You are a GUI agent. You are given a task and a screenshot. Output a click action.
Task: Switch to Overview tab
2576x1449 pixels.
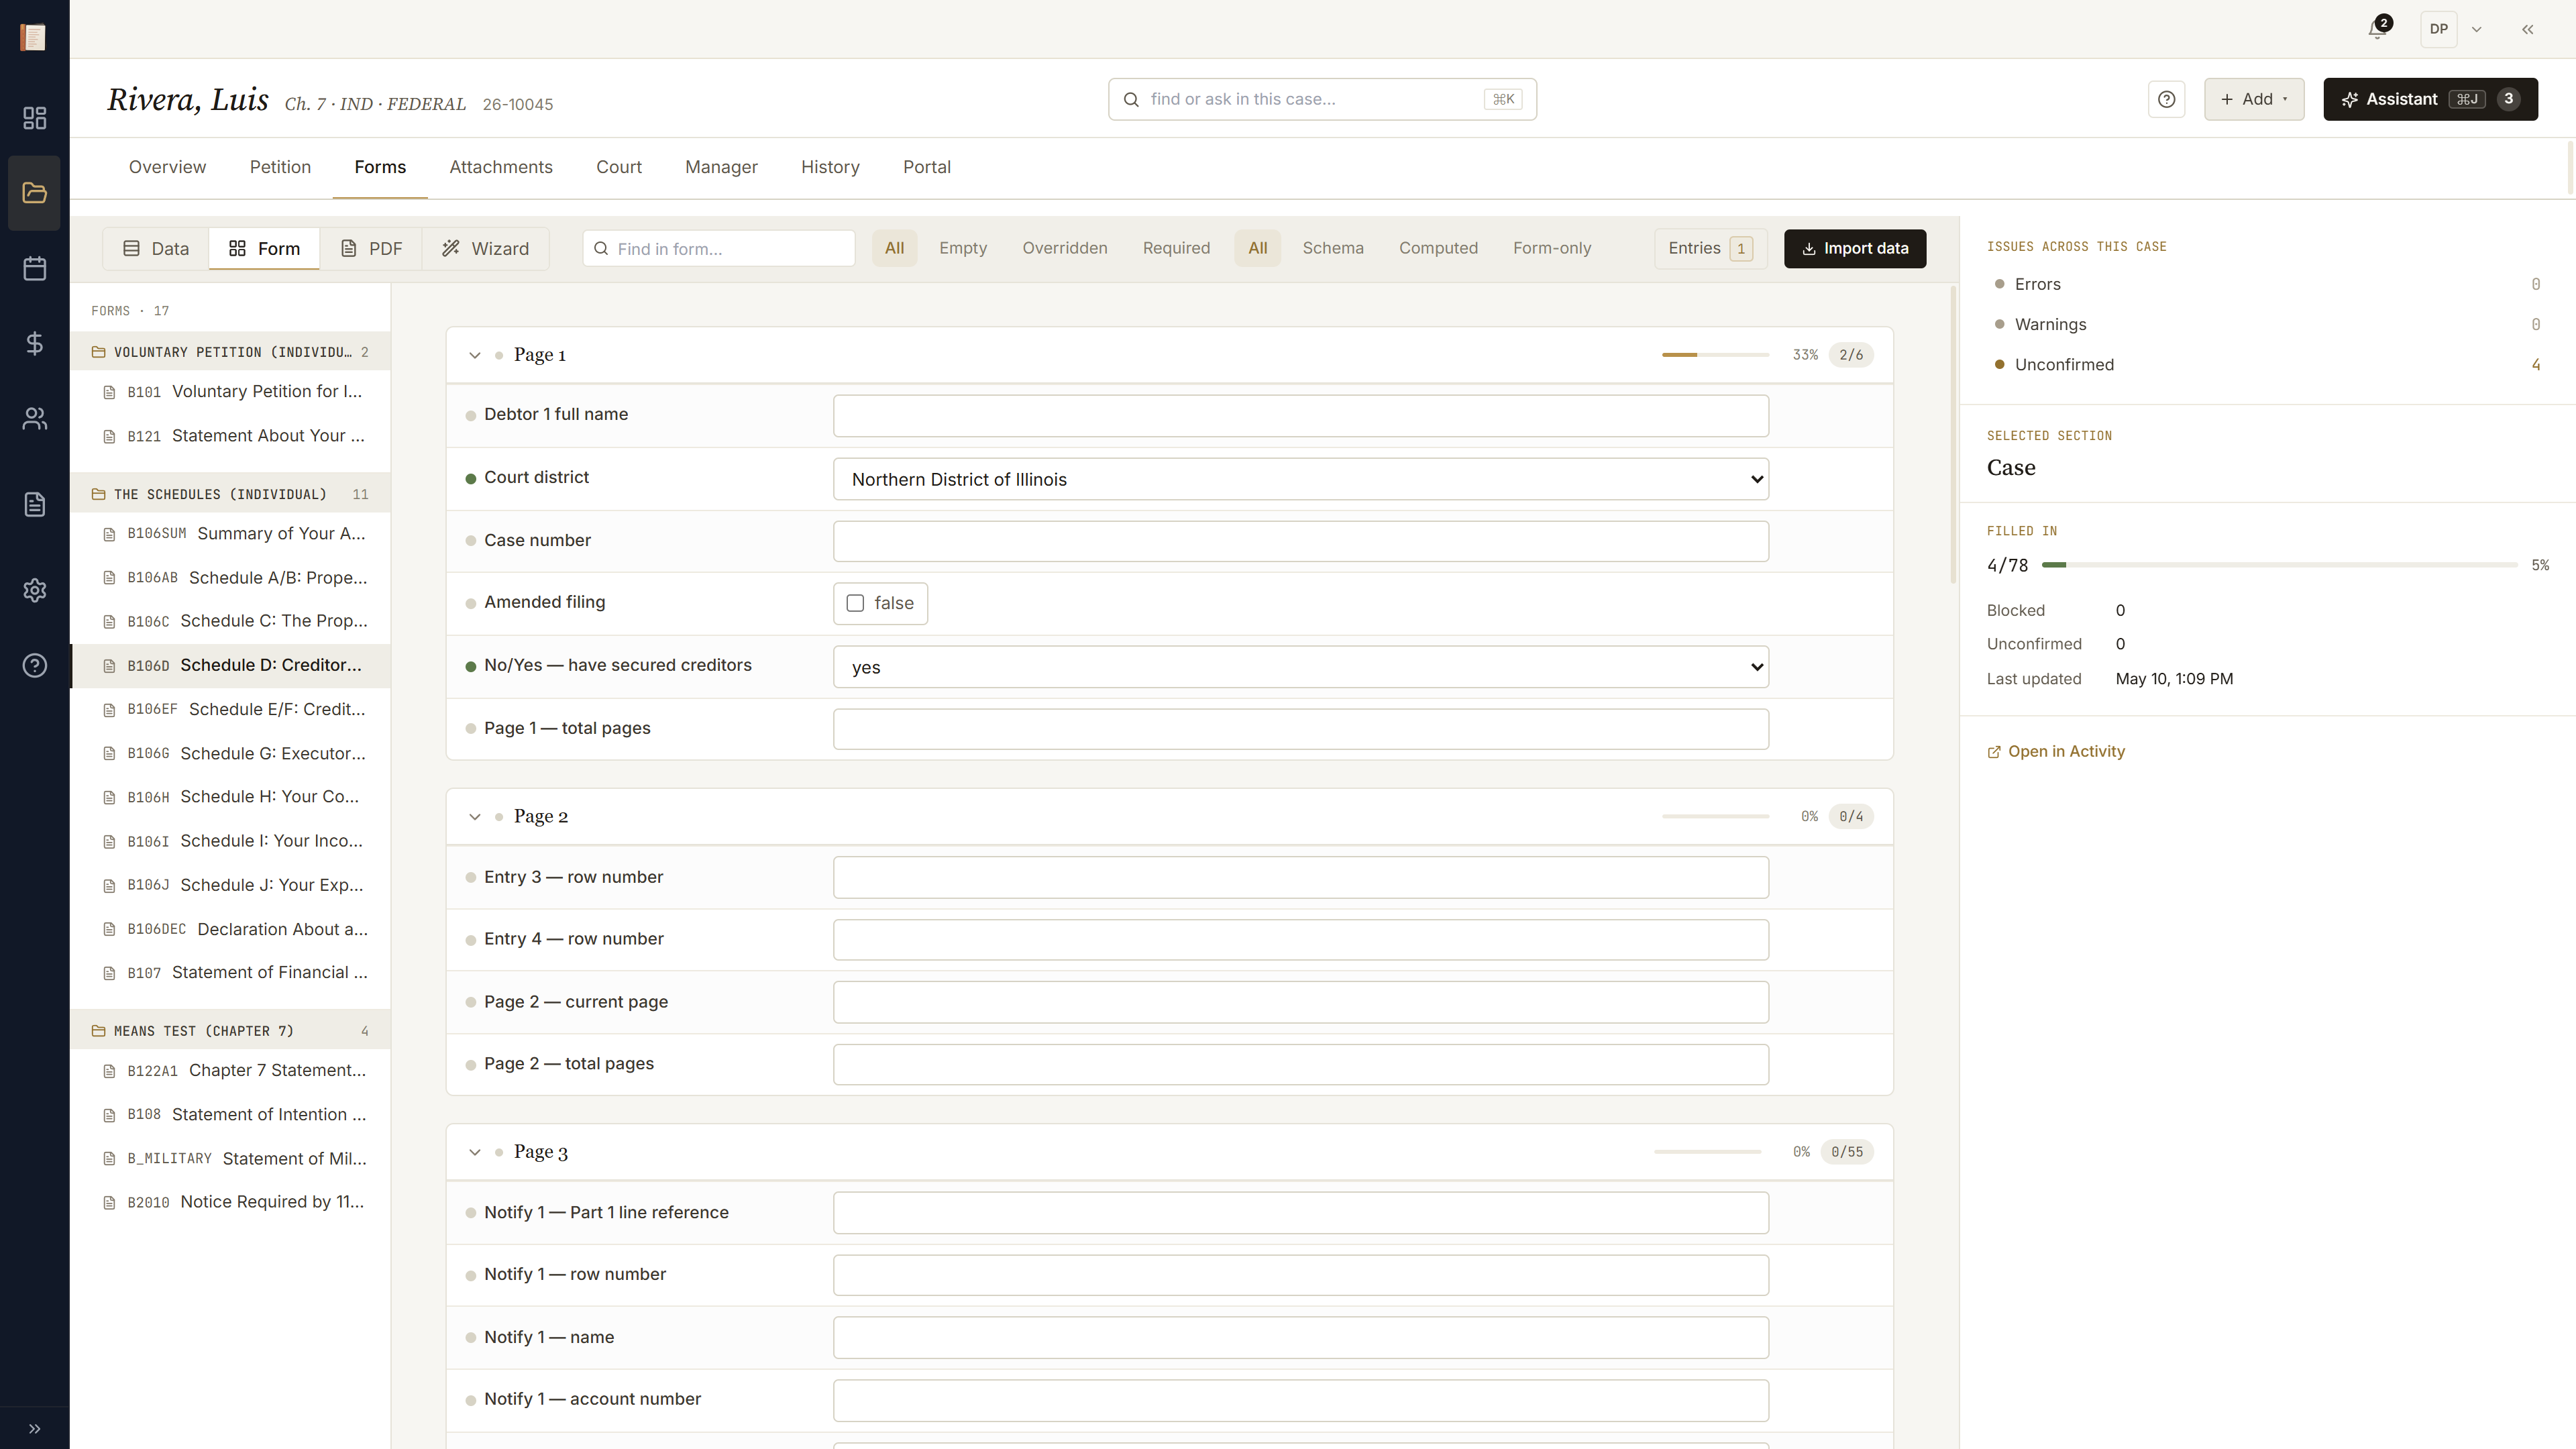tap(167, 167)
